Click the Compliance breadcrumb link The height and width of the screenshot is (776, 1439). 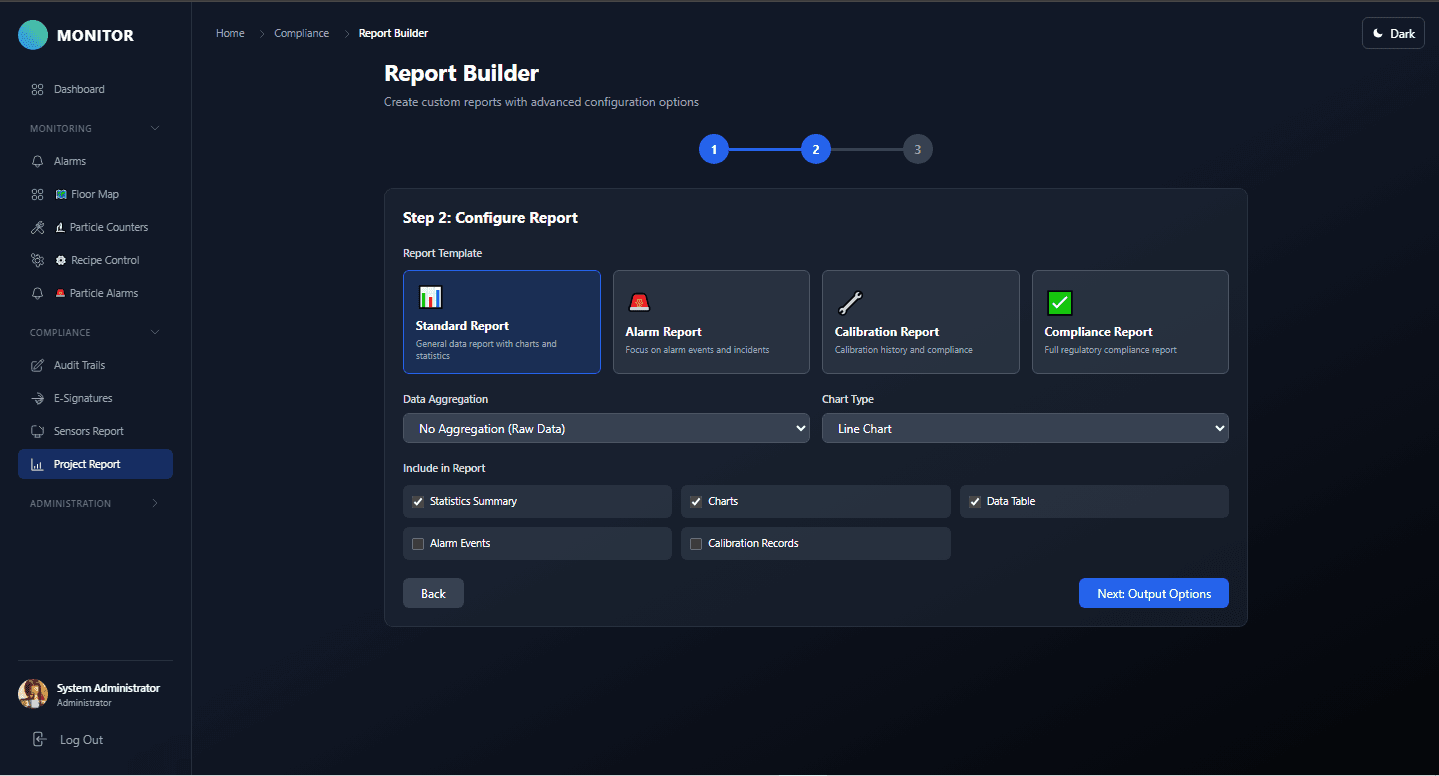(x=301, y=33)
